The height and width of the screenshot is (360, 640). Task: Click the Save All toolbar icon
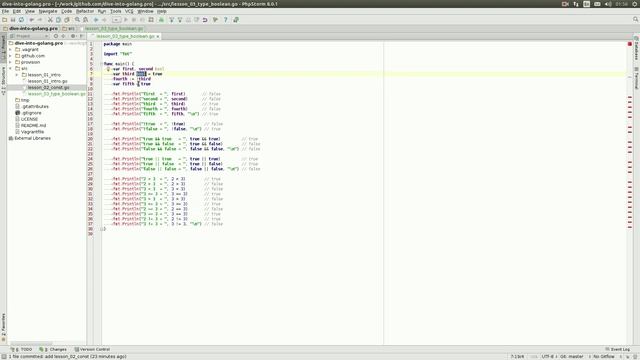point(13,20)
